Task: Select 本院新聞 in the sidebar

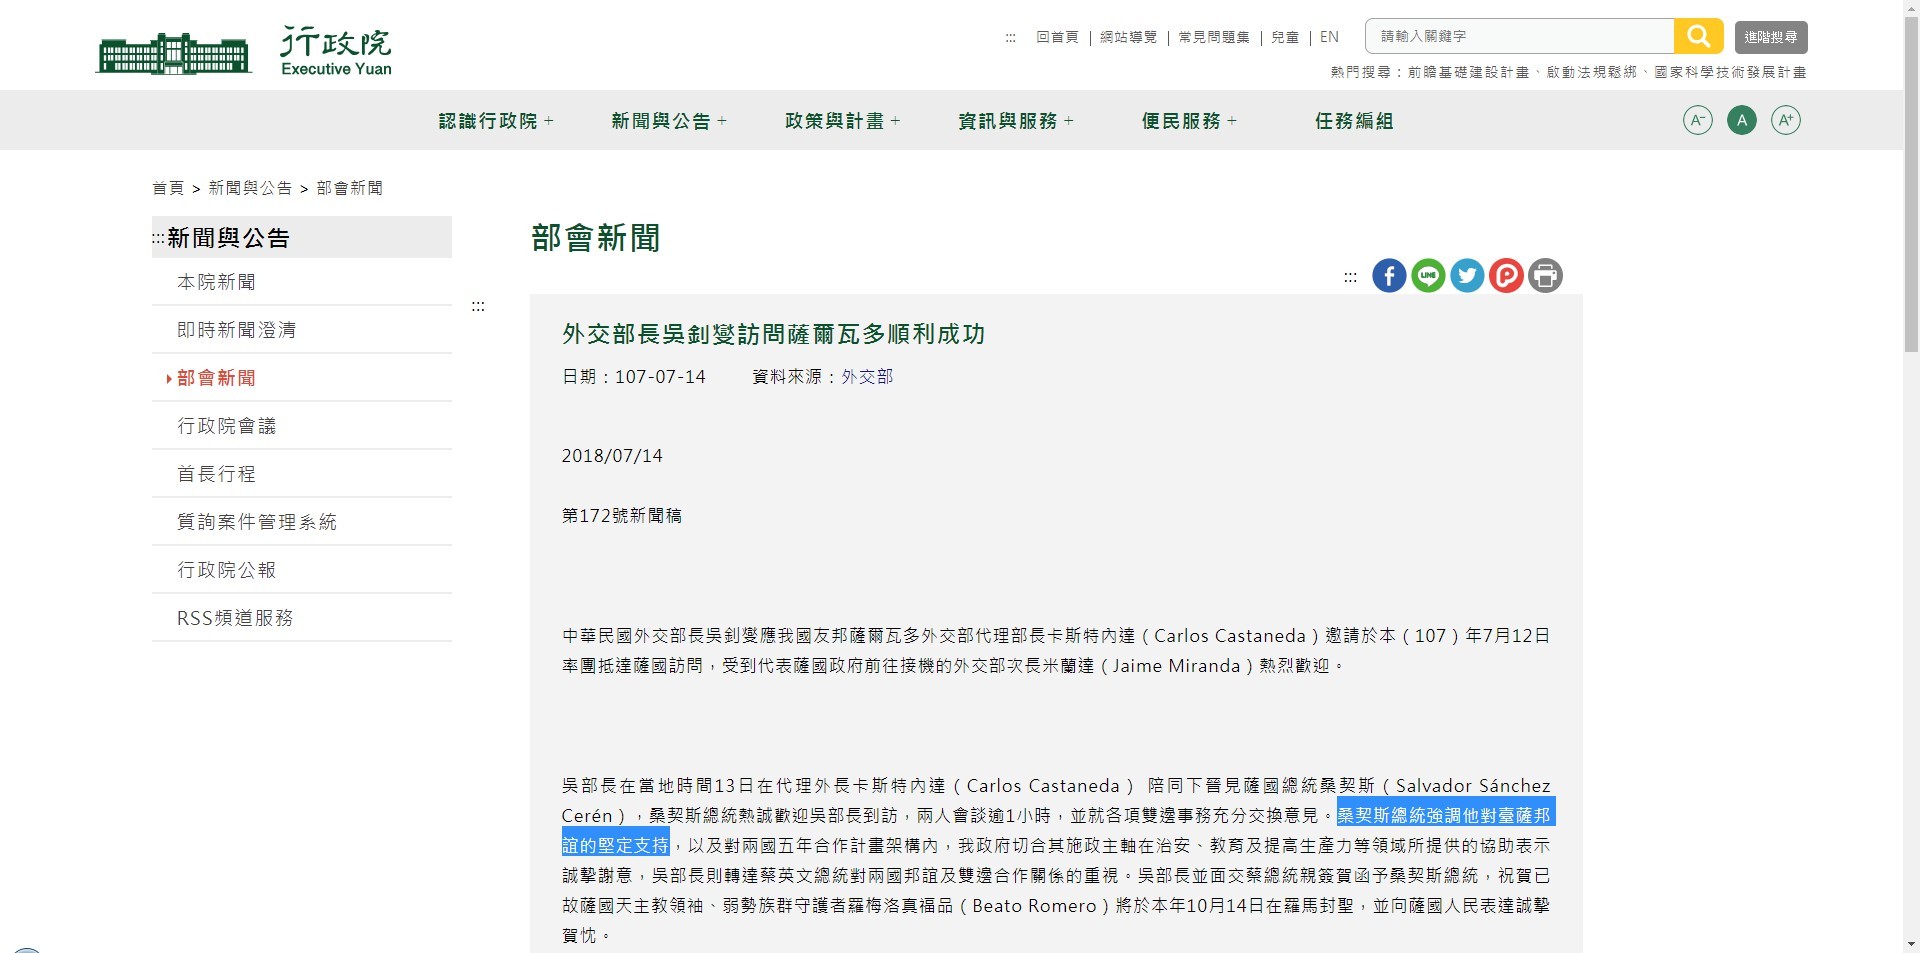Action: [x=216, y=282]
